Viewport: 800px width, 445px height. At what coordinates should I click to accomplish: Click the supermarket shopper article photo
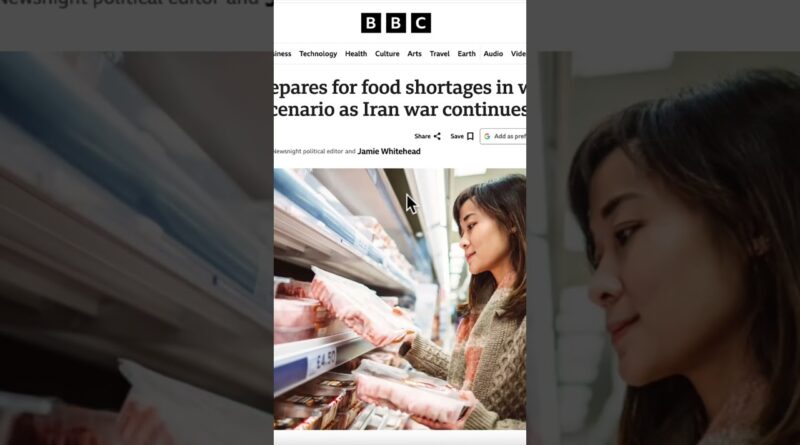pos(400,299)
